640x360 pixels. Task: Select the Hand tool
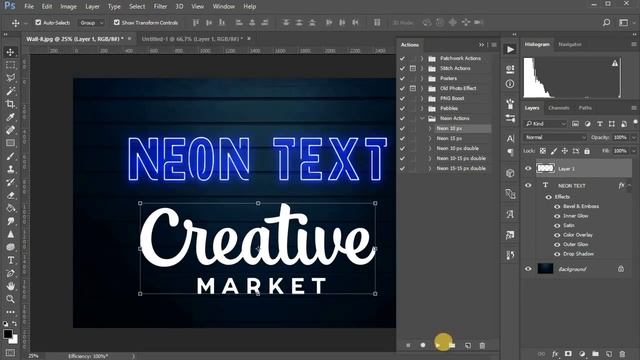point(11,286)
